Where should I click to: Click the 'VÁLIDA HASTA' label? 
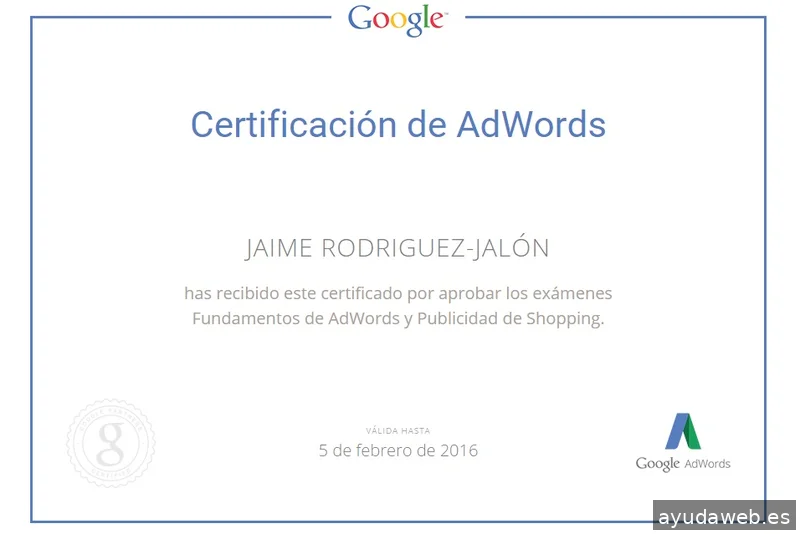(398, 431)
